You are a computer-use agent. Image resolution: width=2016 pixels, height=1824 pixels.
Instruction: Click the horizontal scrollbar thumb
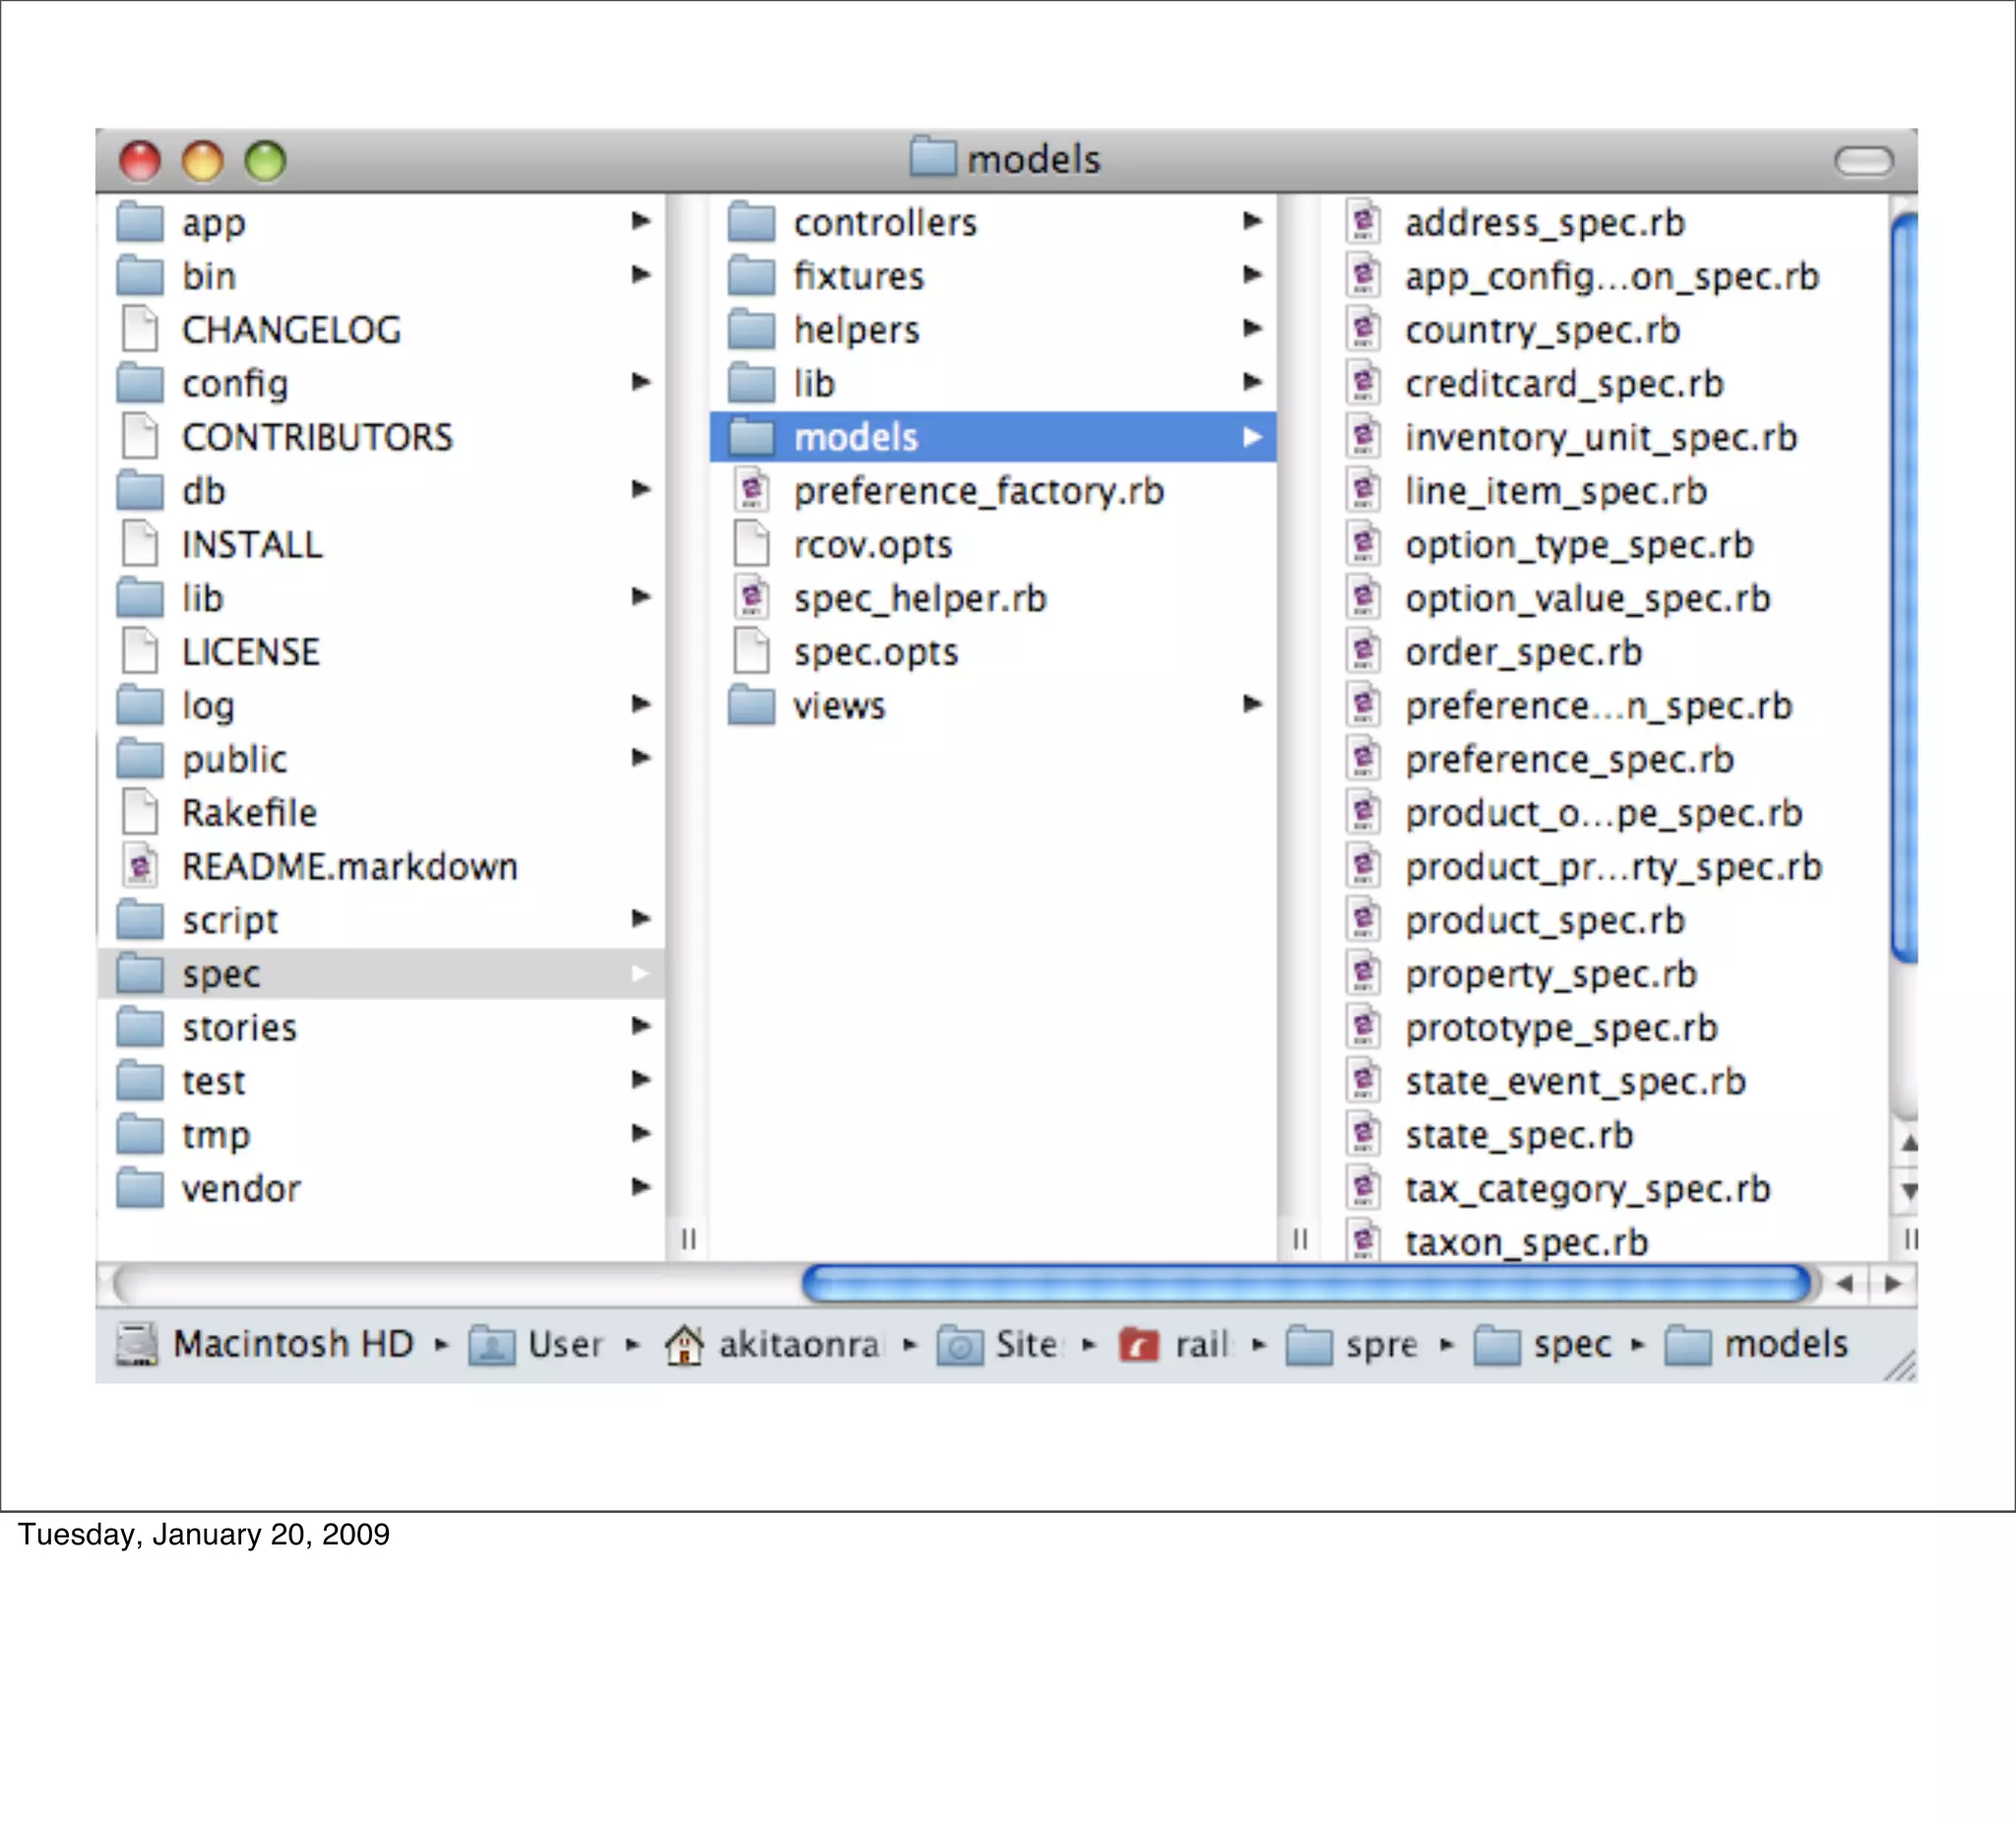pyautogui.click(x=1305, y=1283)
